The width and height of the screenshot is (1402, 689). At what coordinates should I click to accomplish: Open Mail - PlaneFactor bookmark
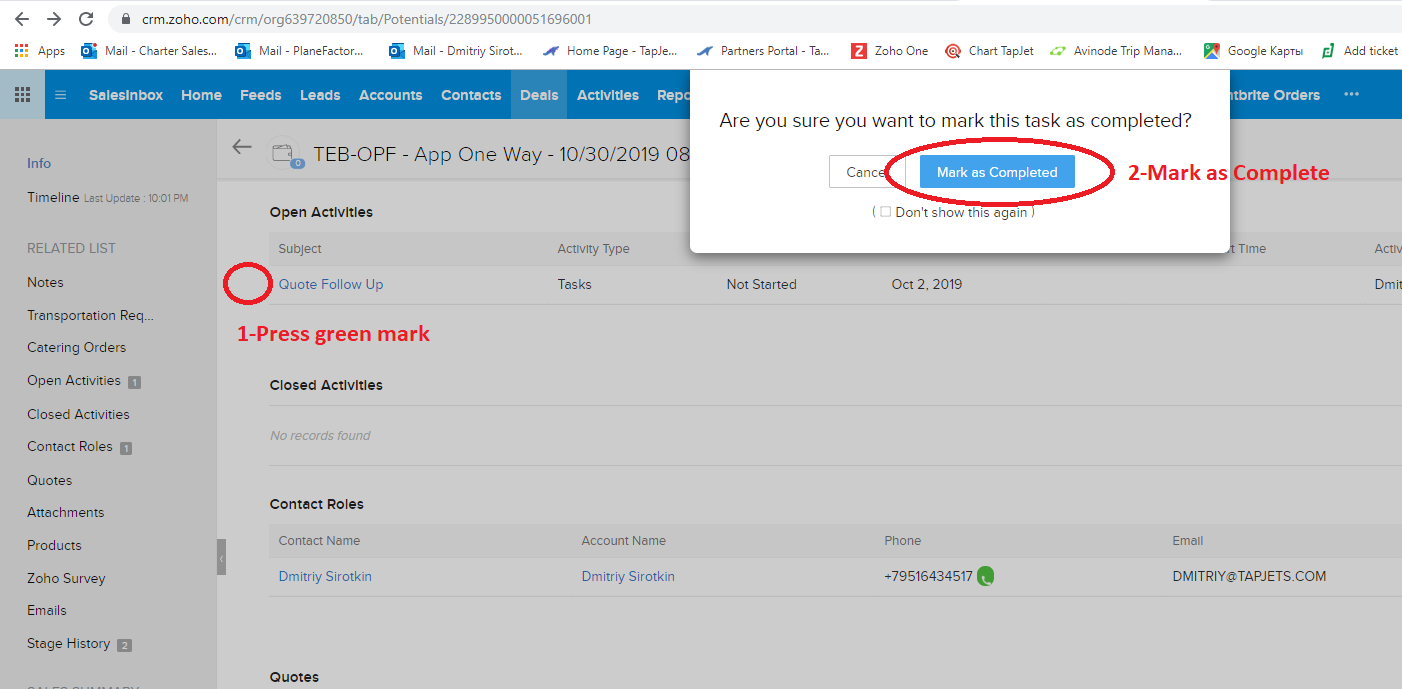[299, 50]
